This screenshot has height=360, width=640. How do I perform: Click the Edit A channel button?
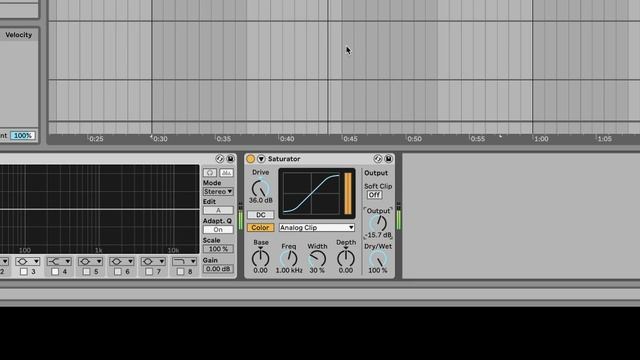coord(218,210)
